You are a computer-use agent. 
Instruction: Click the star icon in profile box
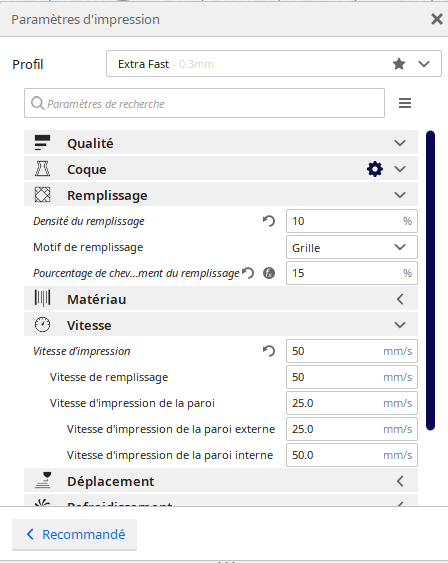point(399,64)
